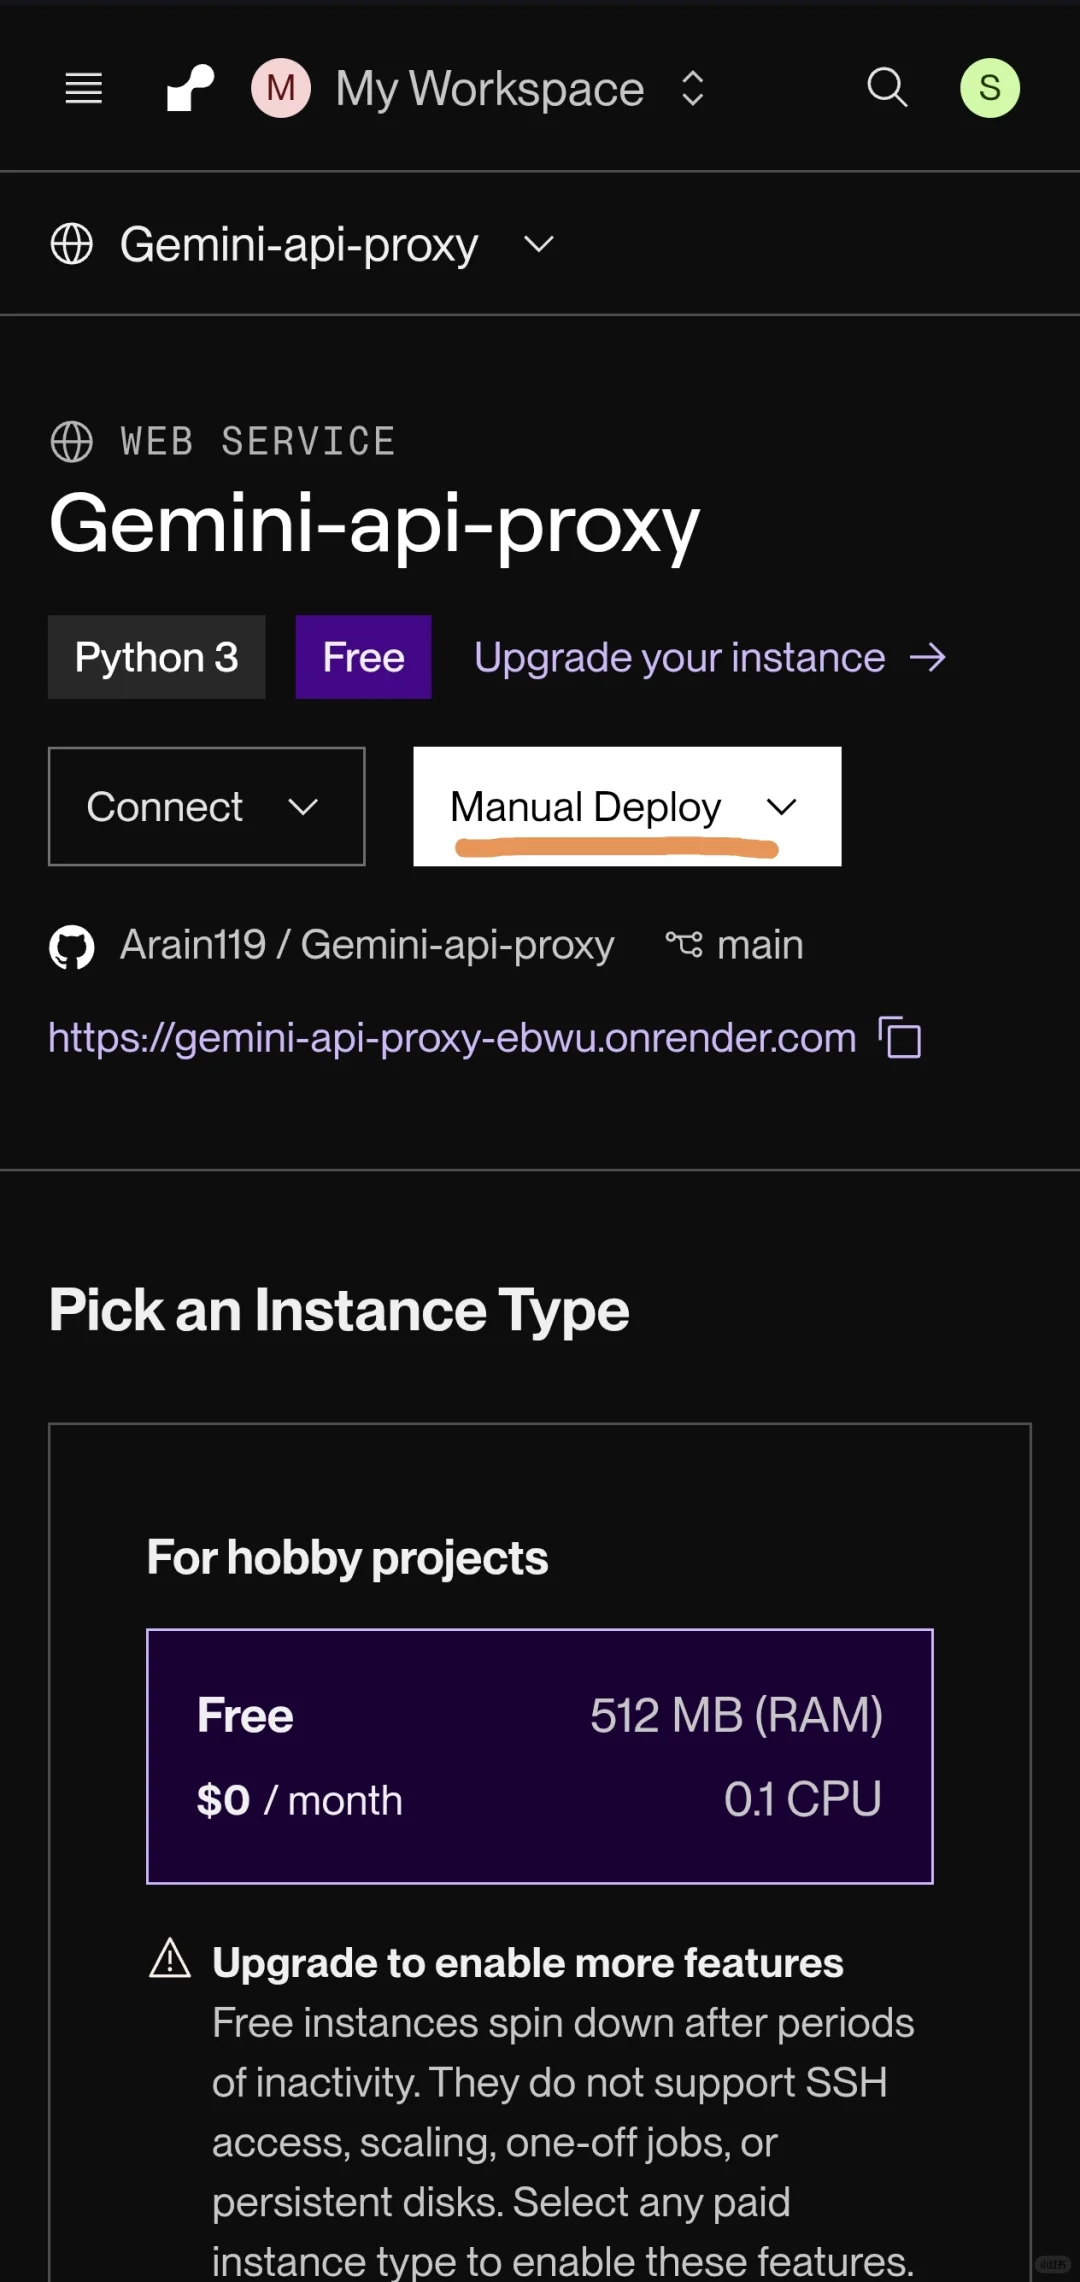The image size is (1080, 2282).
Task: Open the Manual Deploy dropdown
Action: (627, 807)
